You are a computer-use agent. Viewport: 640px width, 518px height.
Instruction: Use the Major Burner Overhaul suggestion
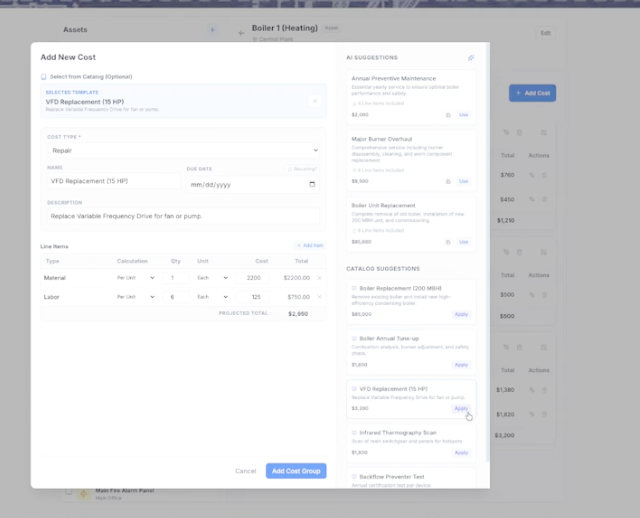pos(463,181)
